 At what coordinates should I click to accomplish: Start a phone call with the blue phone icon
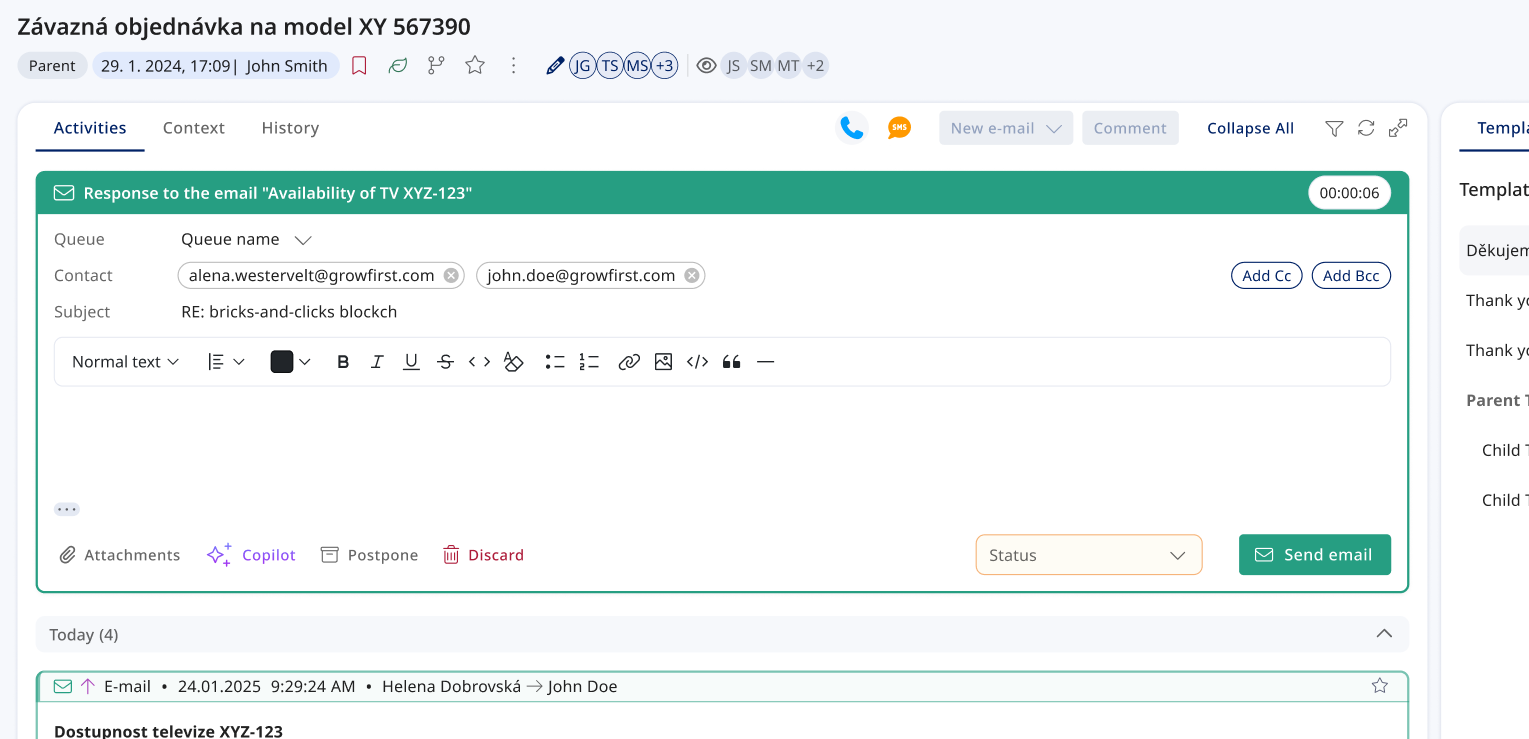tap(851, 127)
